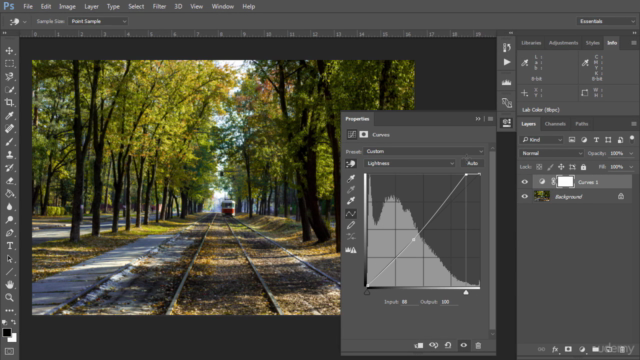Image resolution: width=640 pixels, height=360 pixels.
Task: Open the Sample Size dropdown
Action: 98,21
